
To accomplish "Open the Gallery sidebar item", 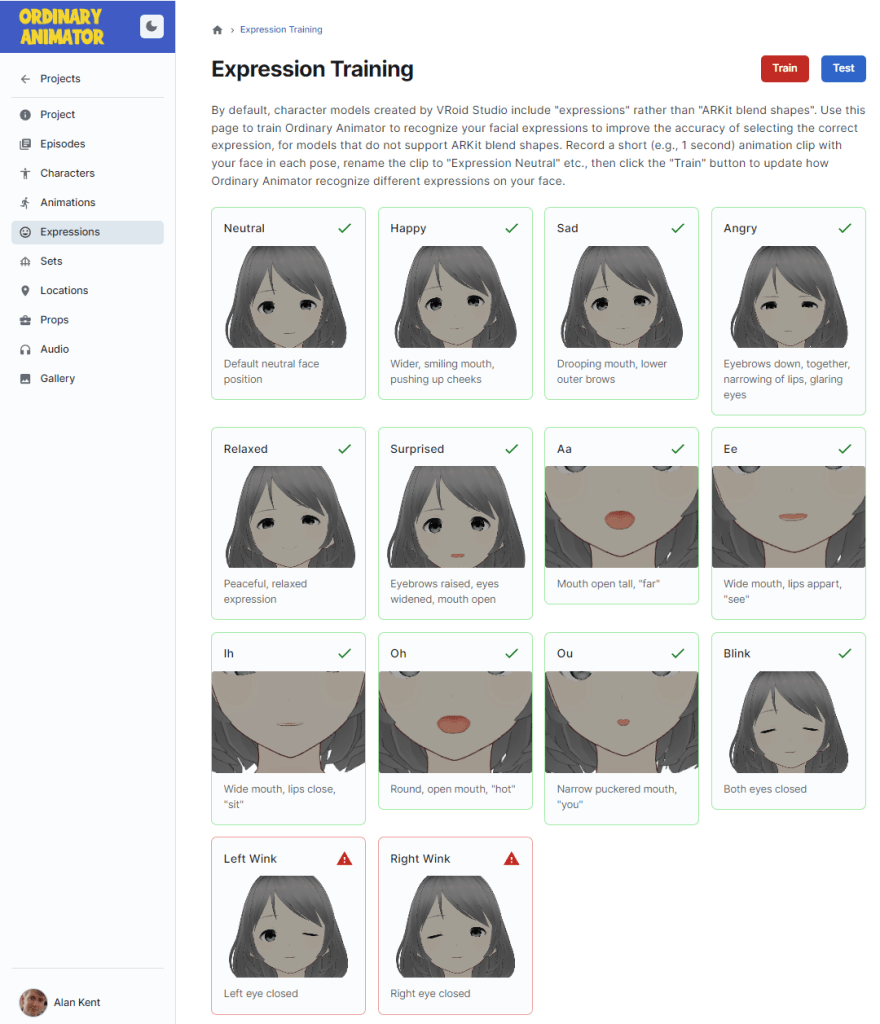I will [57, 379].
